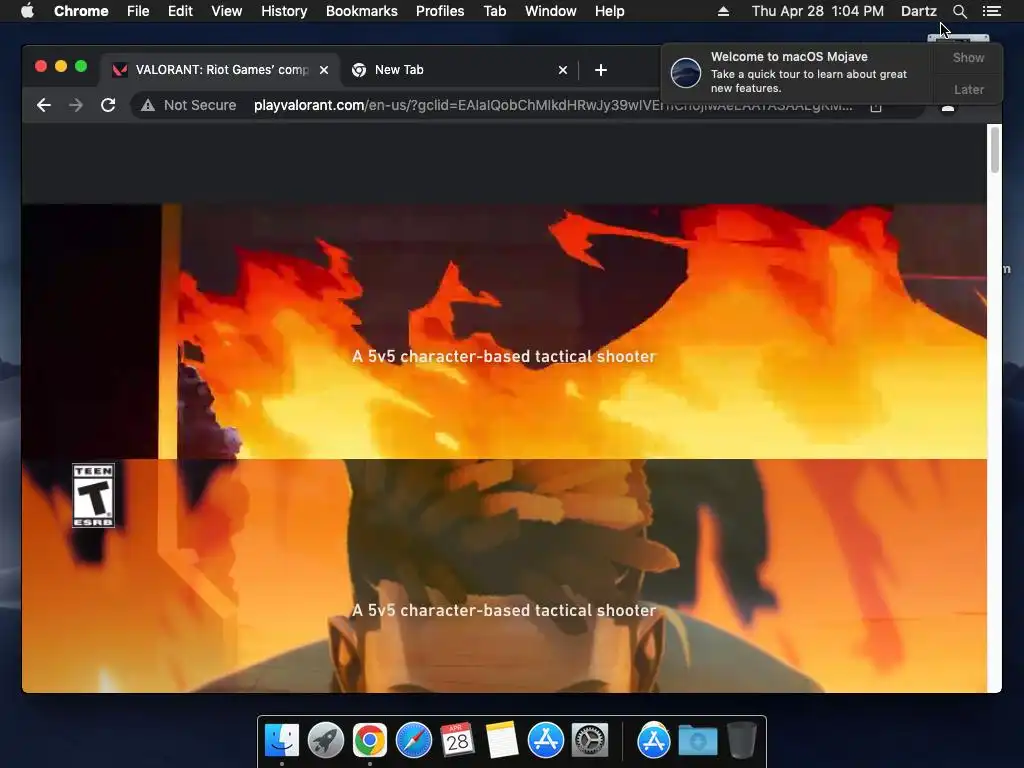Open System Preferences from the Dock
Image resolution: width=1024 pixels, height=768 pixels.
click(590, 741)
